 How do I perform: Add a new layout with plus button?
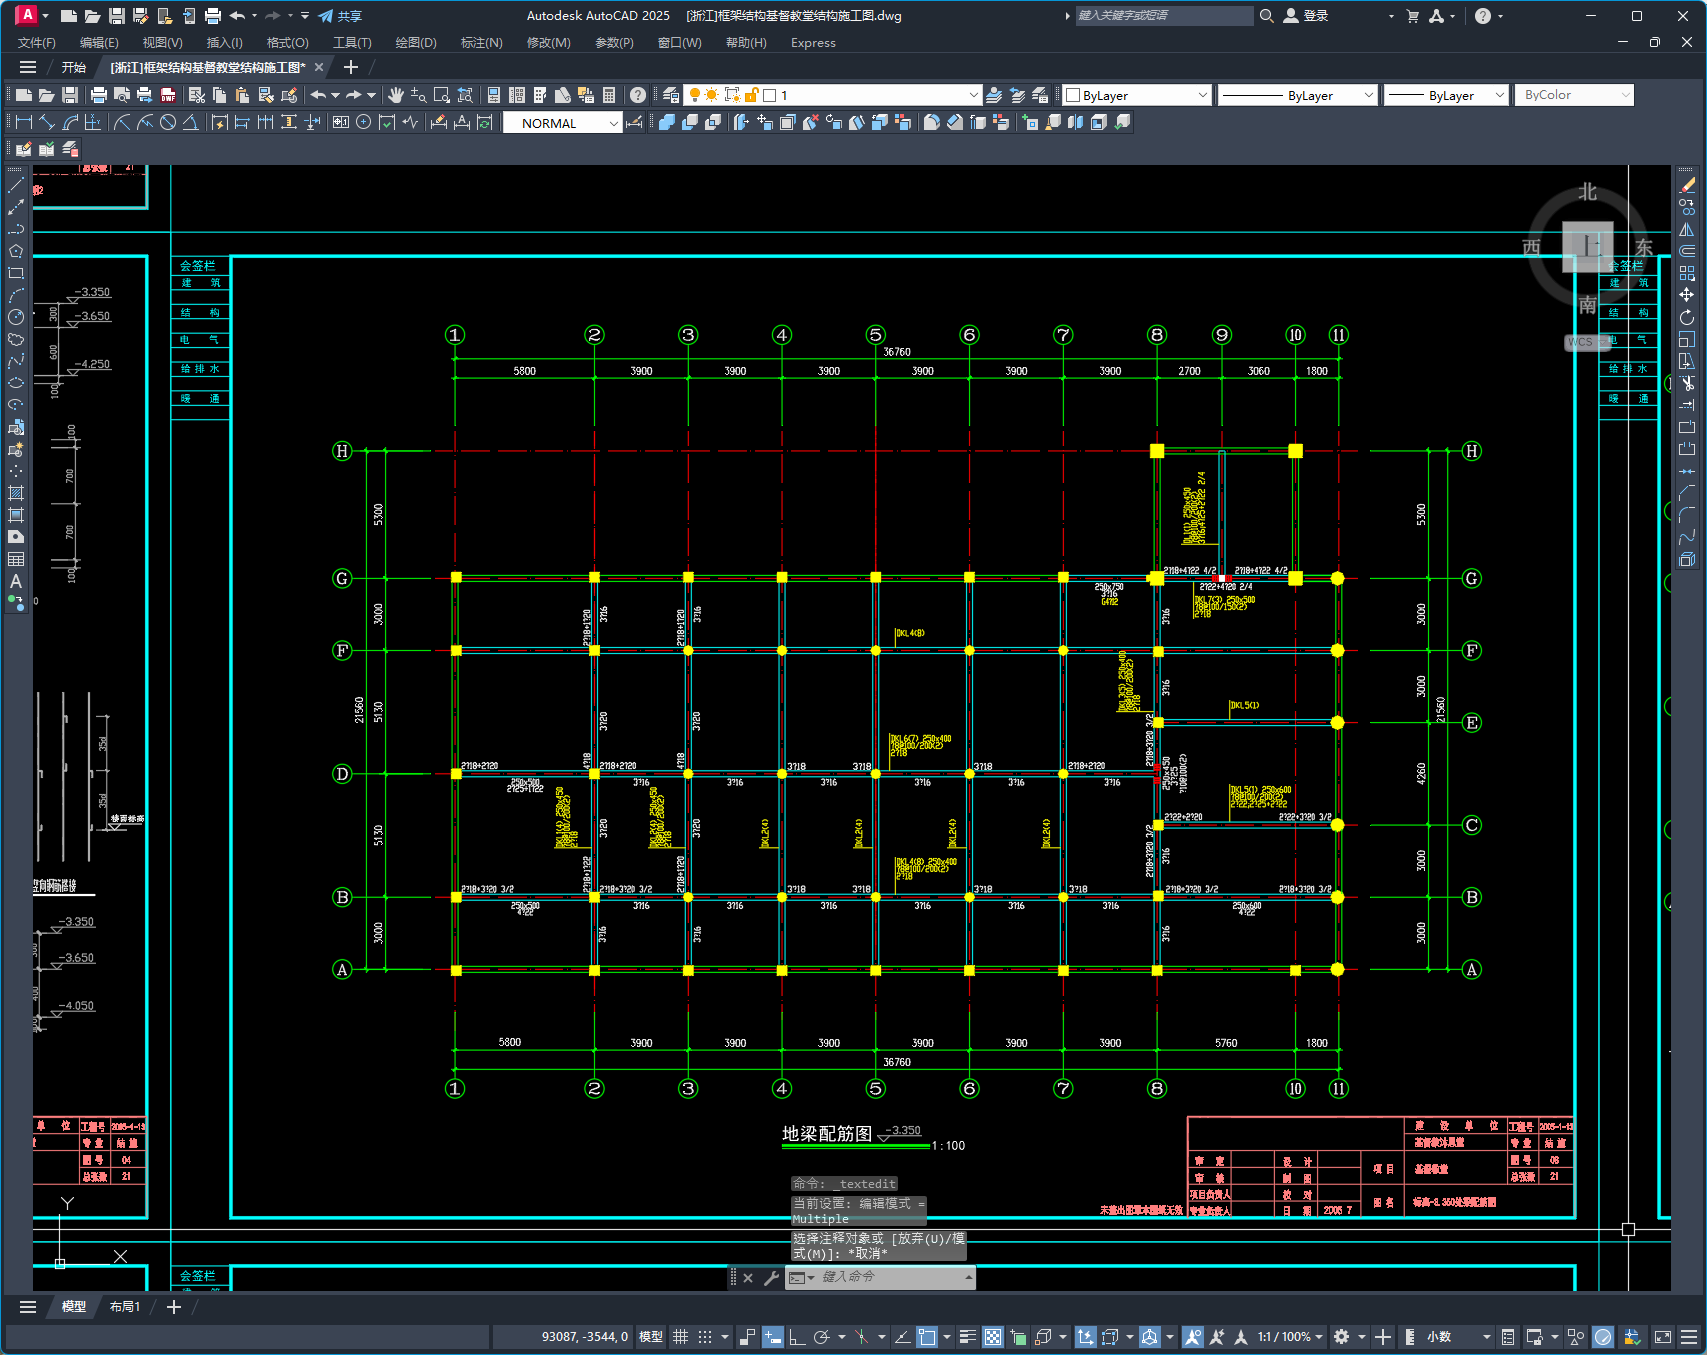click(174, 1307)
